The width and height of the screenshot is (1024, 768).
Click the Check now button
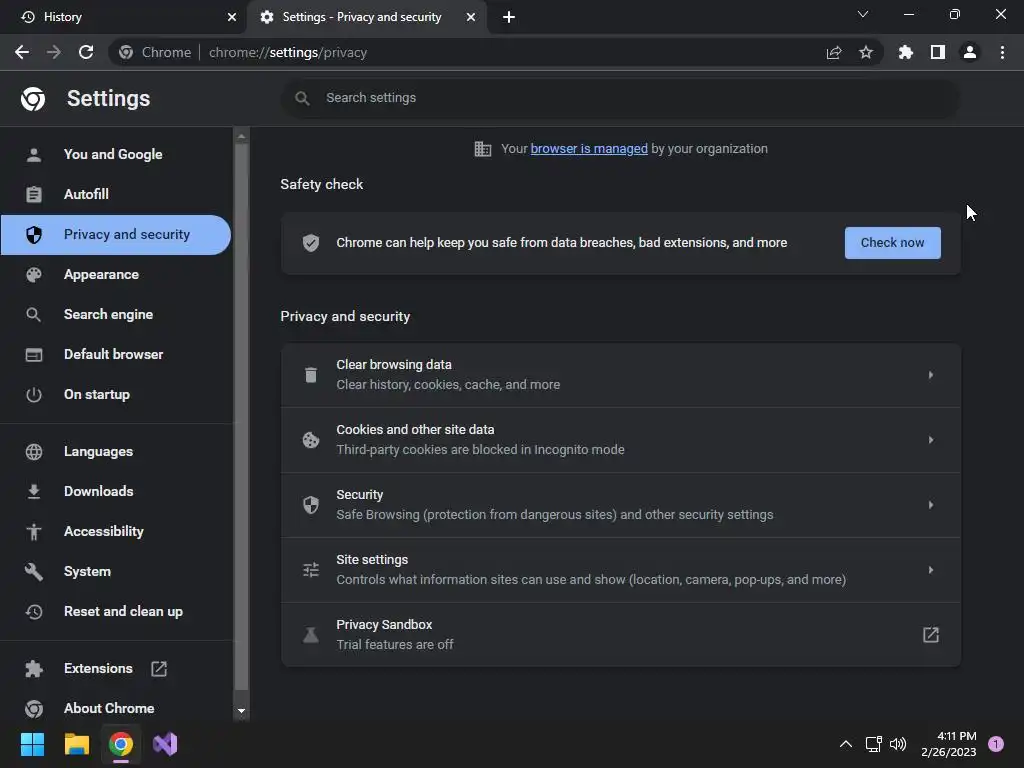click(x=893, y=243)
